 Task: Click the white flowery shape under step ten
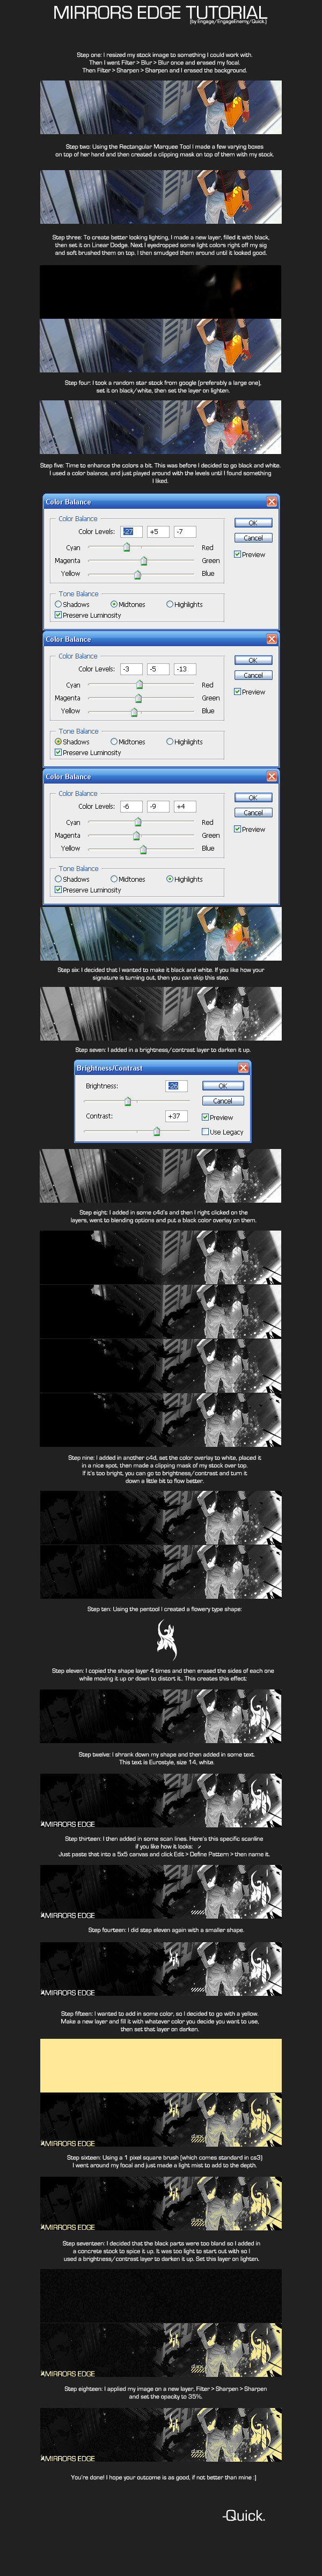(166, 1639)
